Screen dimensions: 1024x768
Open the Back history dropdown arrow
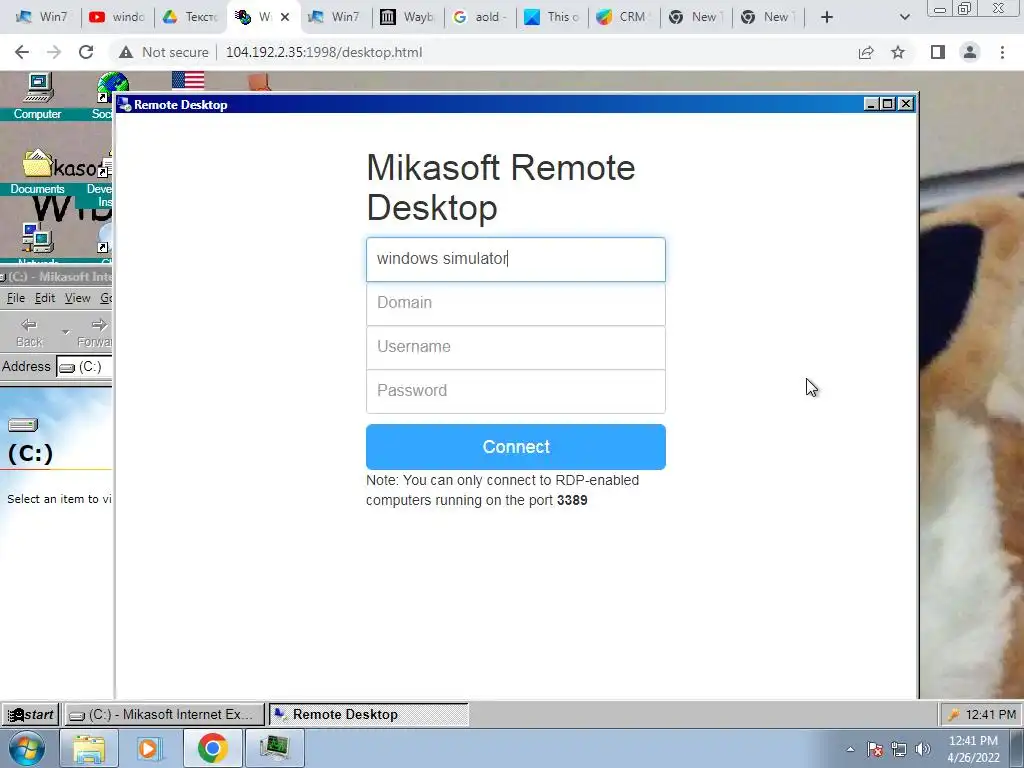[x=65, y=332]
